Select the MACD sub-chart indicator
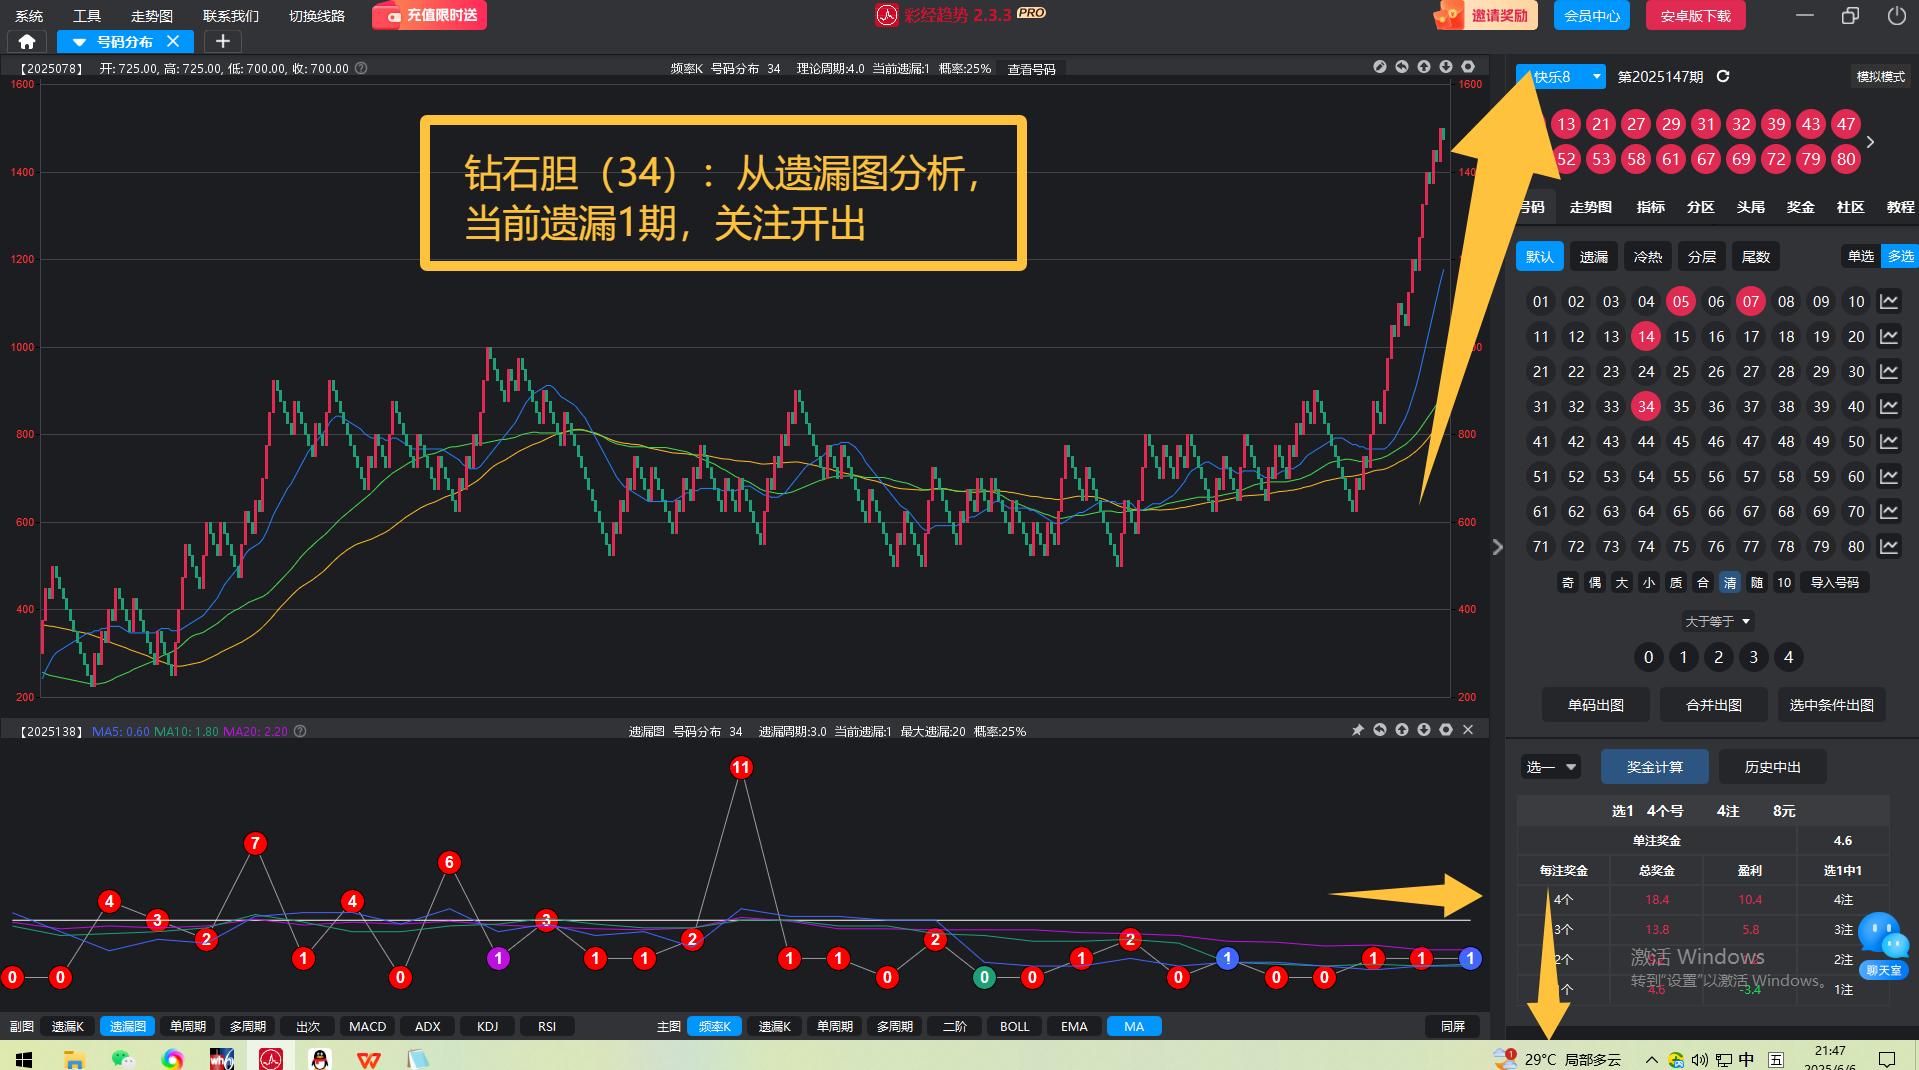The image size is (1919, 1070). 368,1026
